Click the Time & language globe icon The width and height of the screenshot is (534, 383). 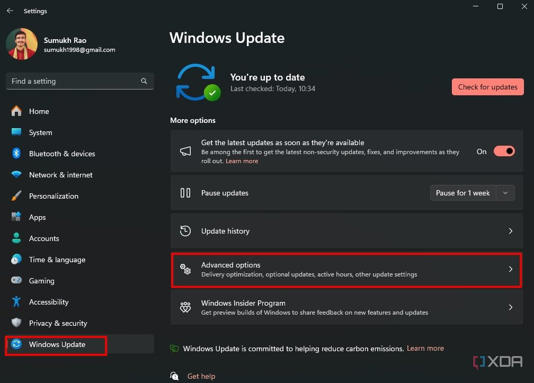tap(16, 259)
